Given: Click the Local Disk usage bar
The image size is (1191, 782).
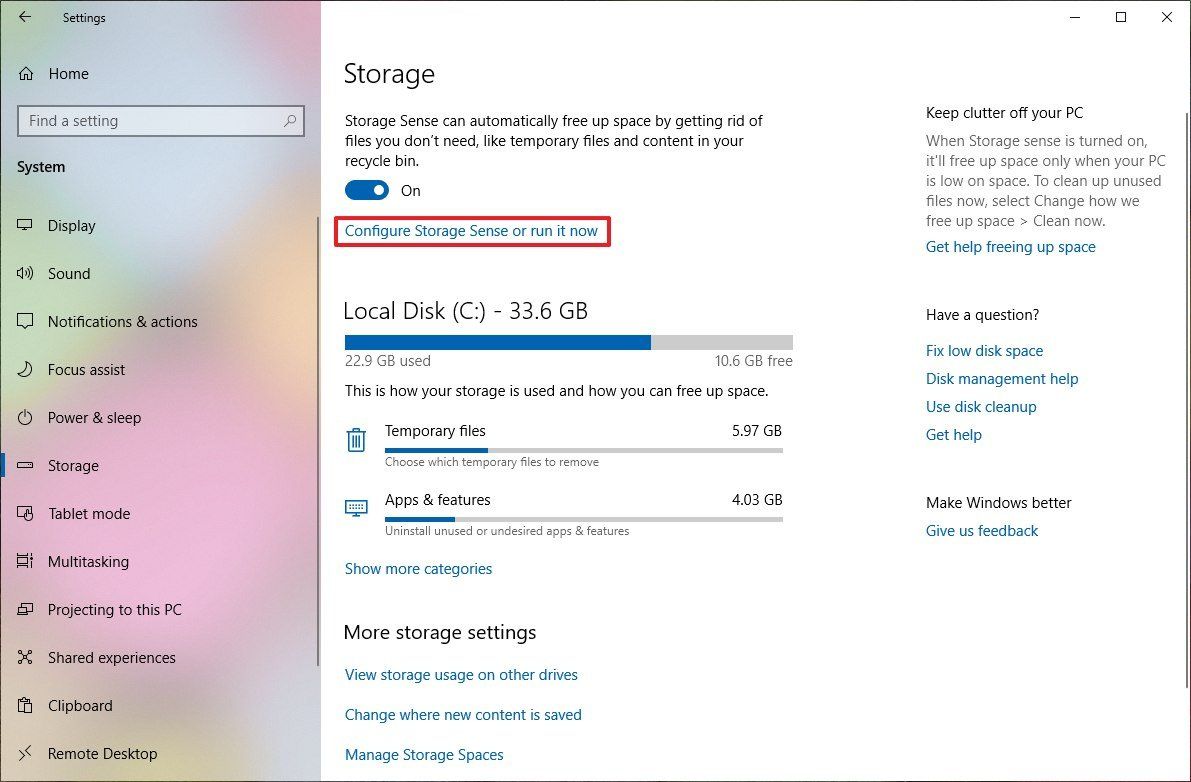Looking at the screenshot, I should (x=568, y=342).
